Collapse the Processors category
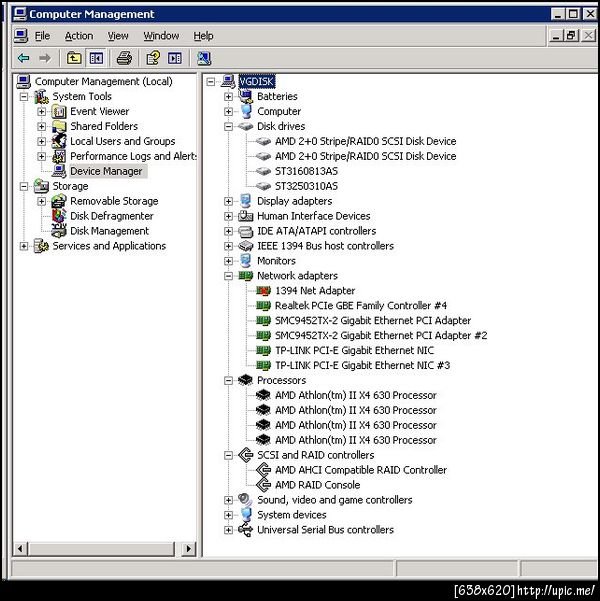This screenshot has height=601, width=600. 228,381
